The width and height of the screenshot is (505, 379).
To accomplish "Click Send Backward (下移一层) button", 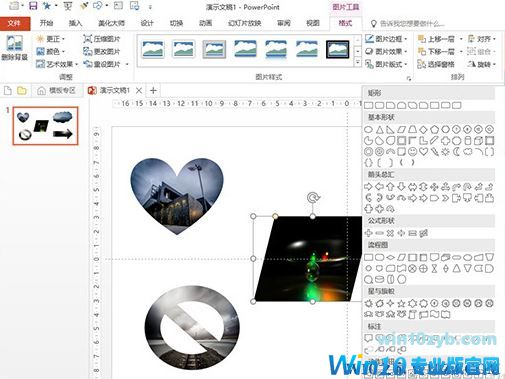I will pos(437,51).
